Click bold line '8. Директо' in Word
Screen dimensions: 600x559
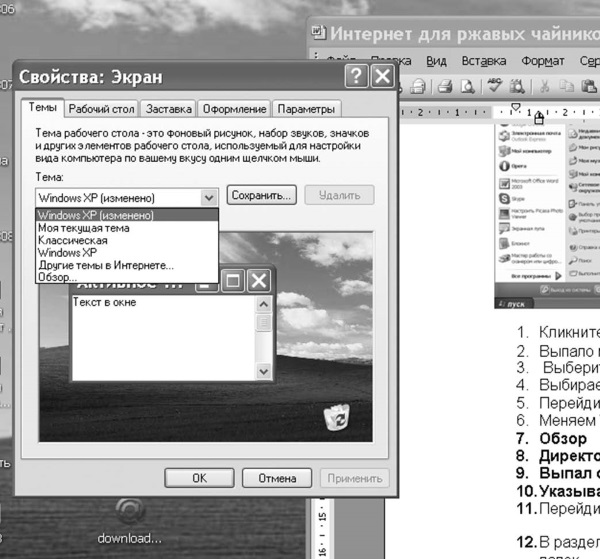pos(558,456)
